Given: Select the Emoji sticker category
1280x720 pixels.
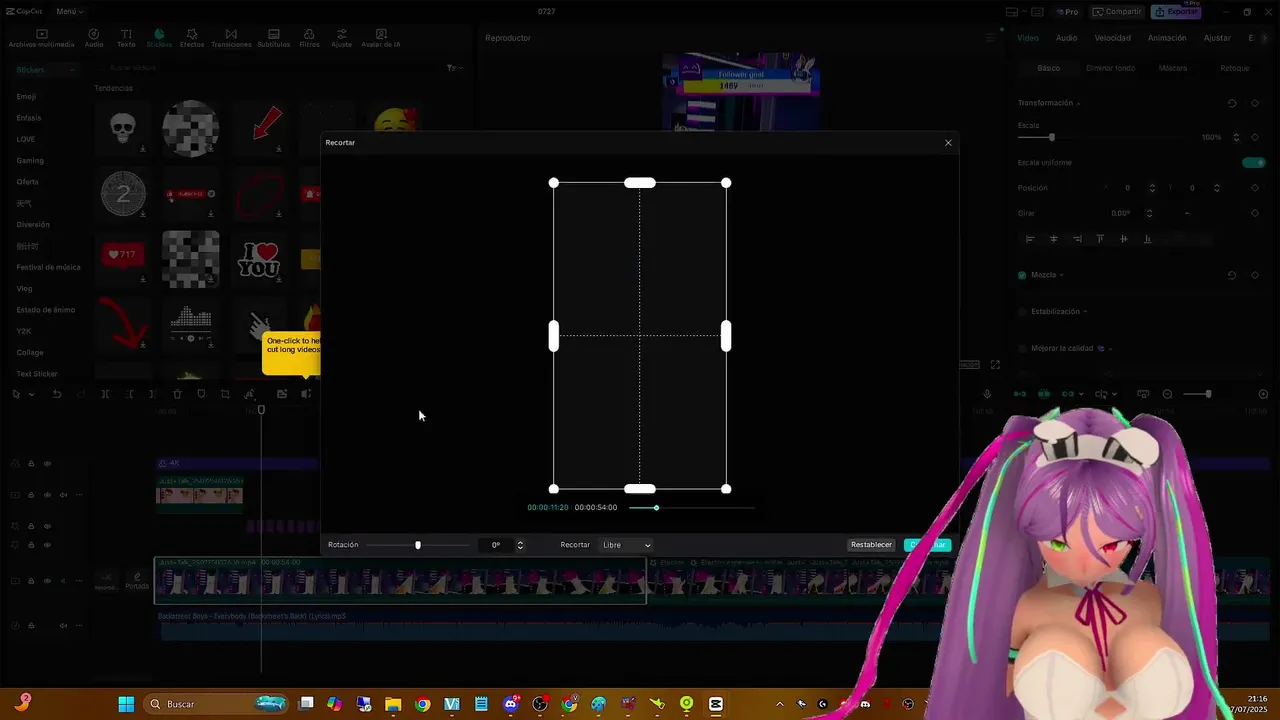Looking at the screenshot, I should 26,96.
